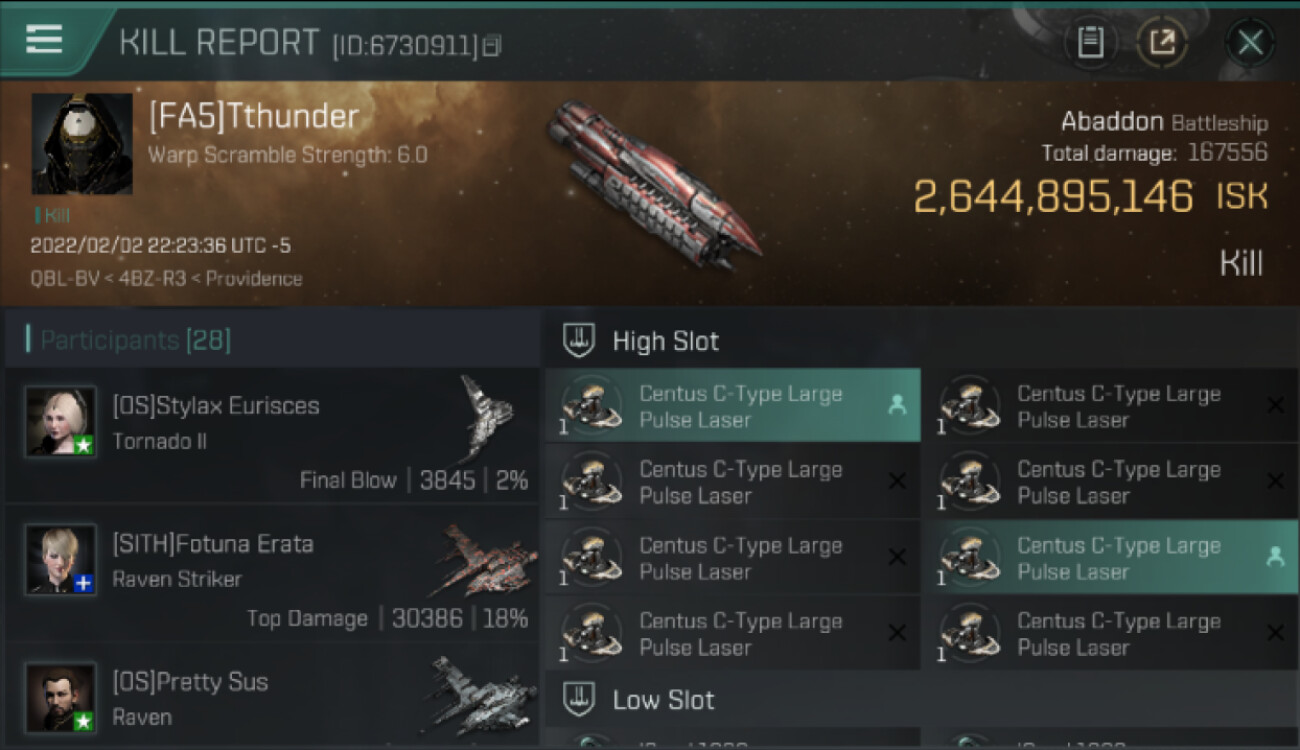The image size is (1300, 750).
Task: Click the share kill report icon
Action: pos(1162,43)
